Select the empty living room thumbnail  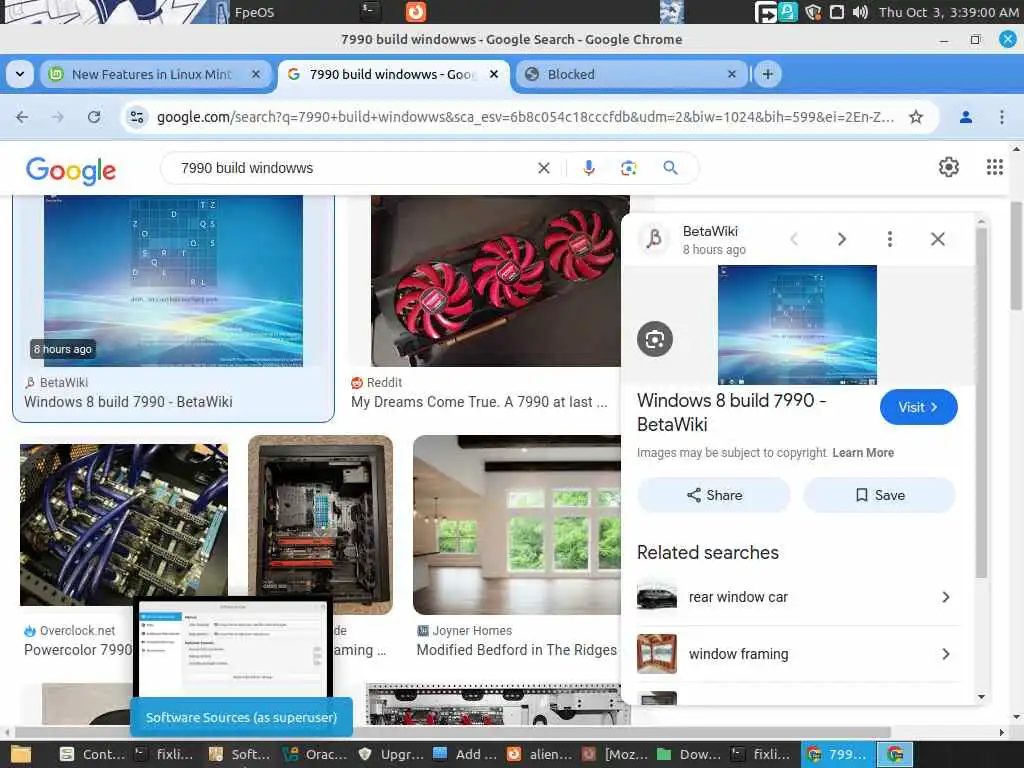coord(517,524)
